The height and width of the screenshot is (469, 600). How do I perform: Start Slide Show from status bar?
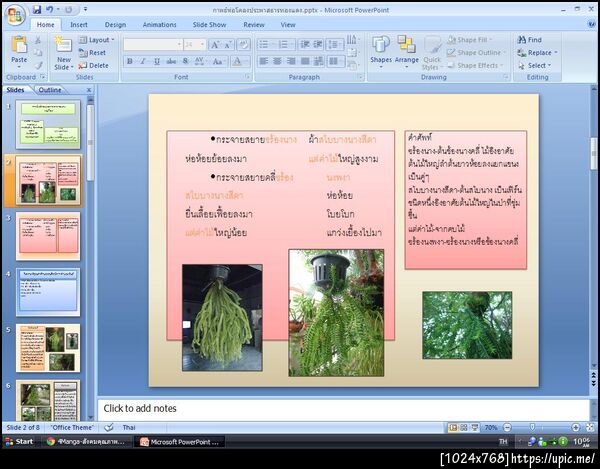click(474, 428)
